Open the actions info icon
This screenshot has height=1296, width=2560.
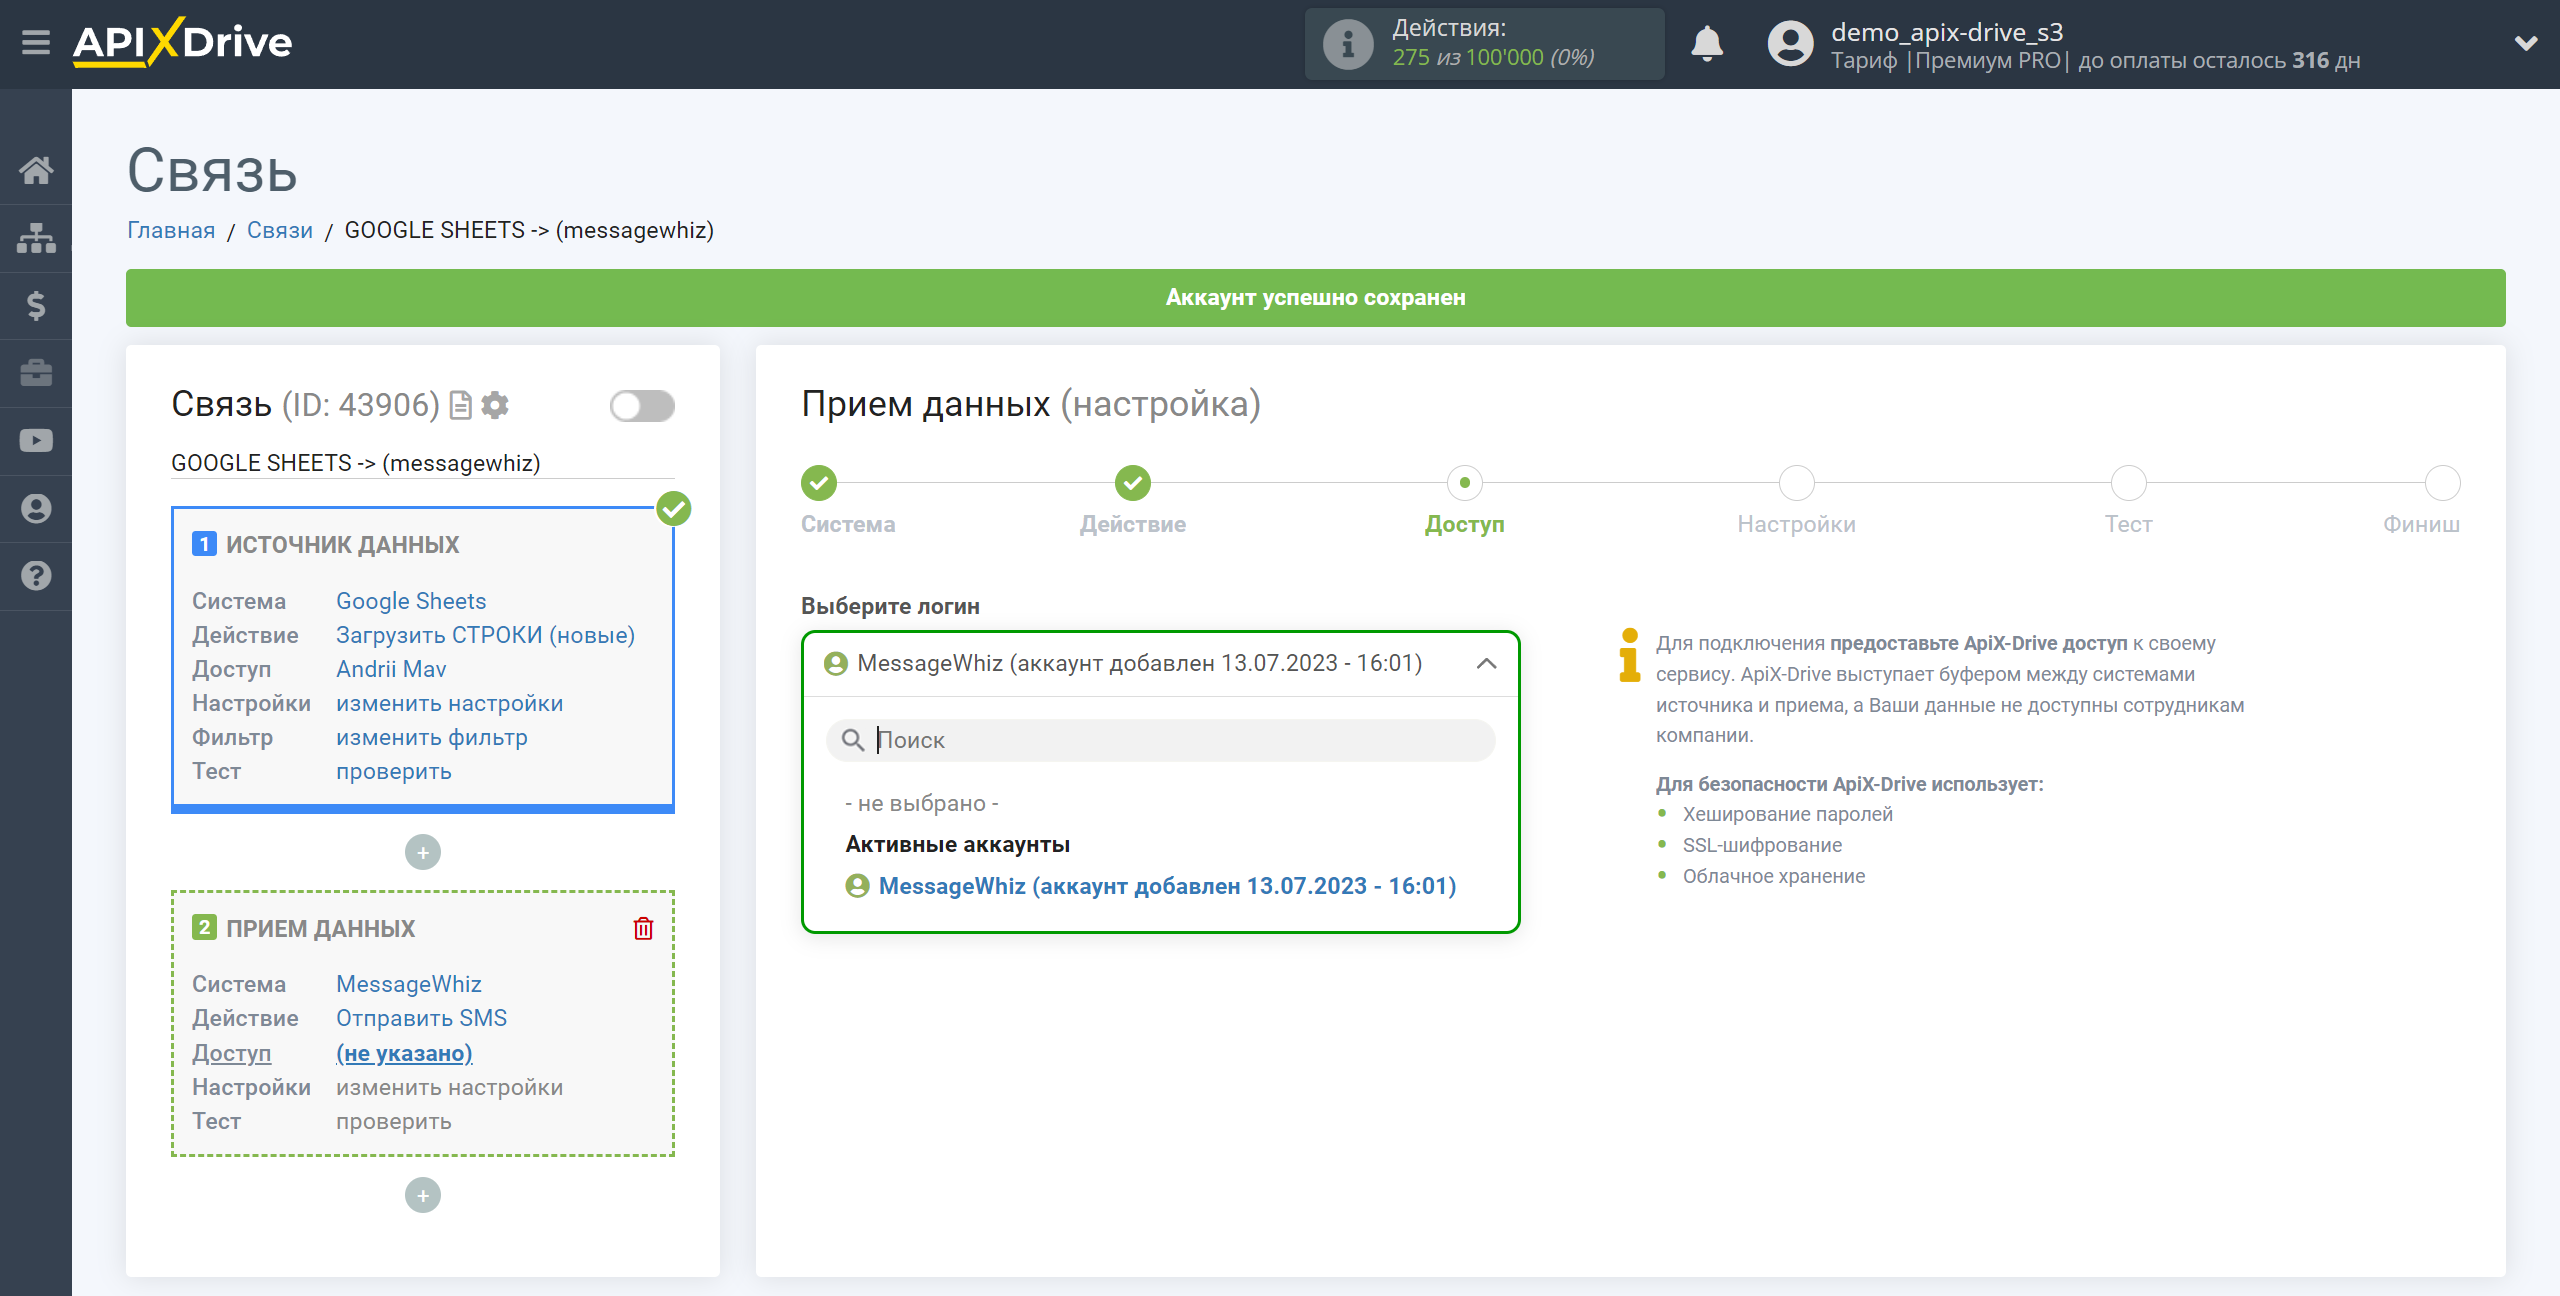point(1347,44)
